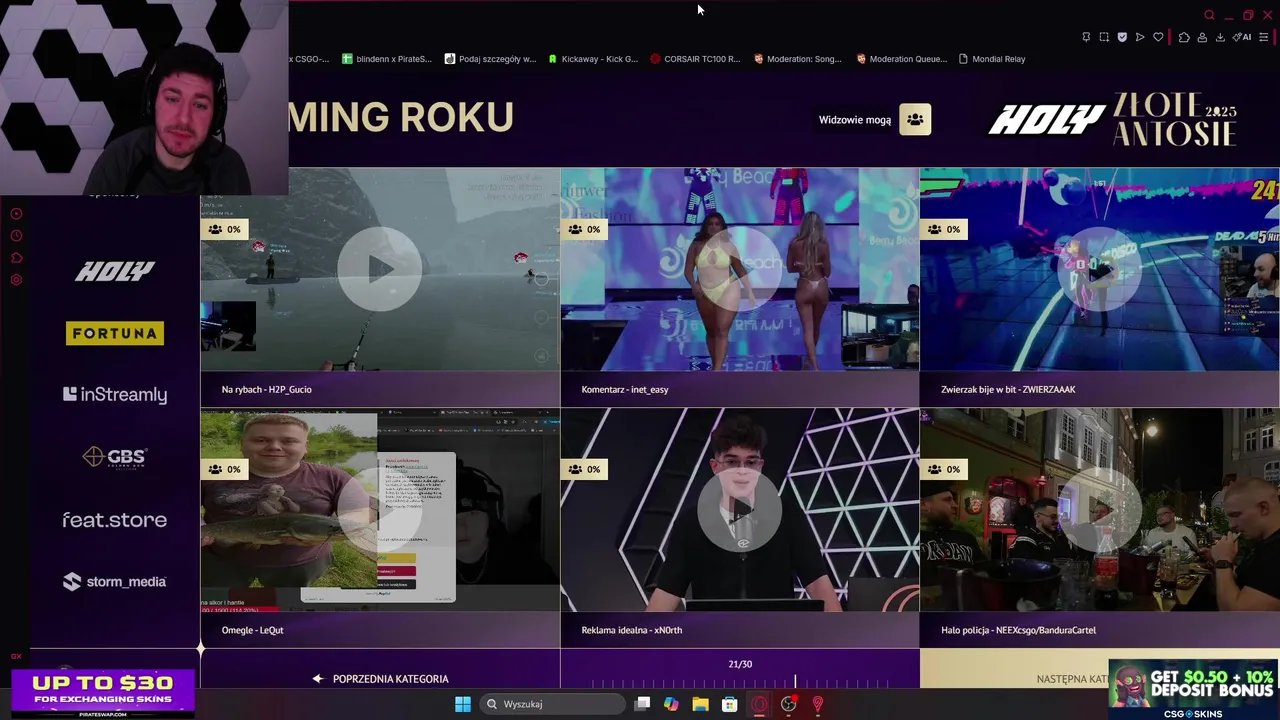Open the downloads icon in the toolbar
Screen dimensions: 1280x720
(x=1220, y=37)
